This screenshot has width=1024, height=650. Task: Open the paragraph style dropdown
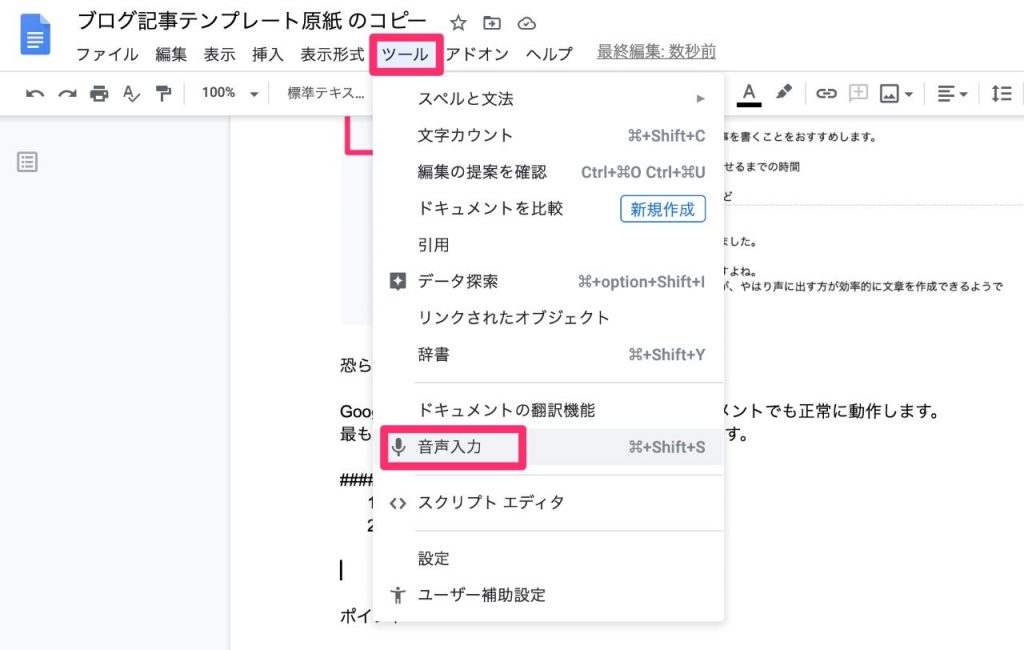point(326,93)
